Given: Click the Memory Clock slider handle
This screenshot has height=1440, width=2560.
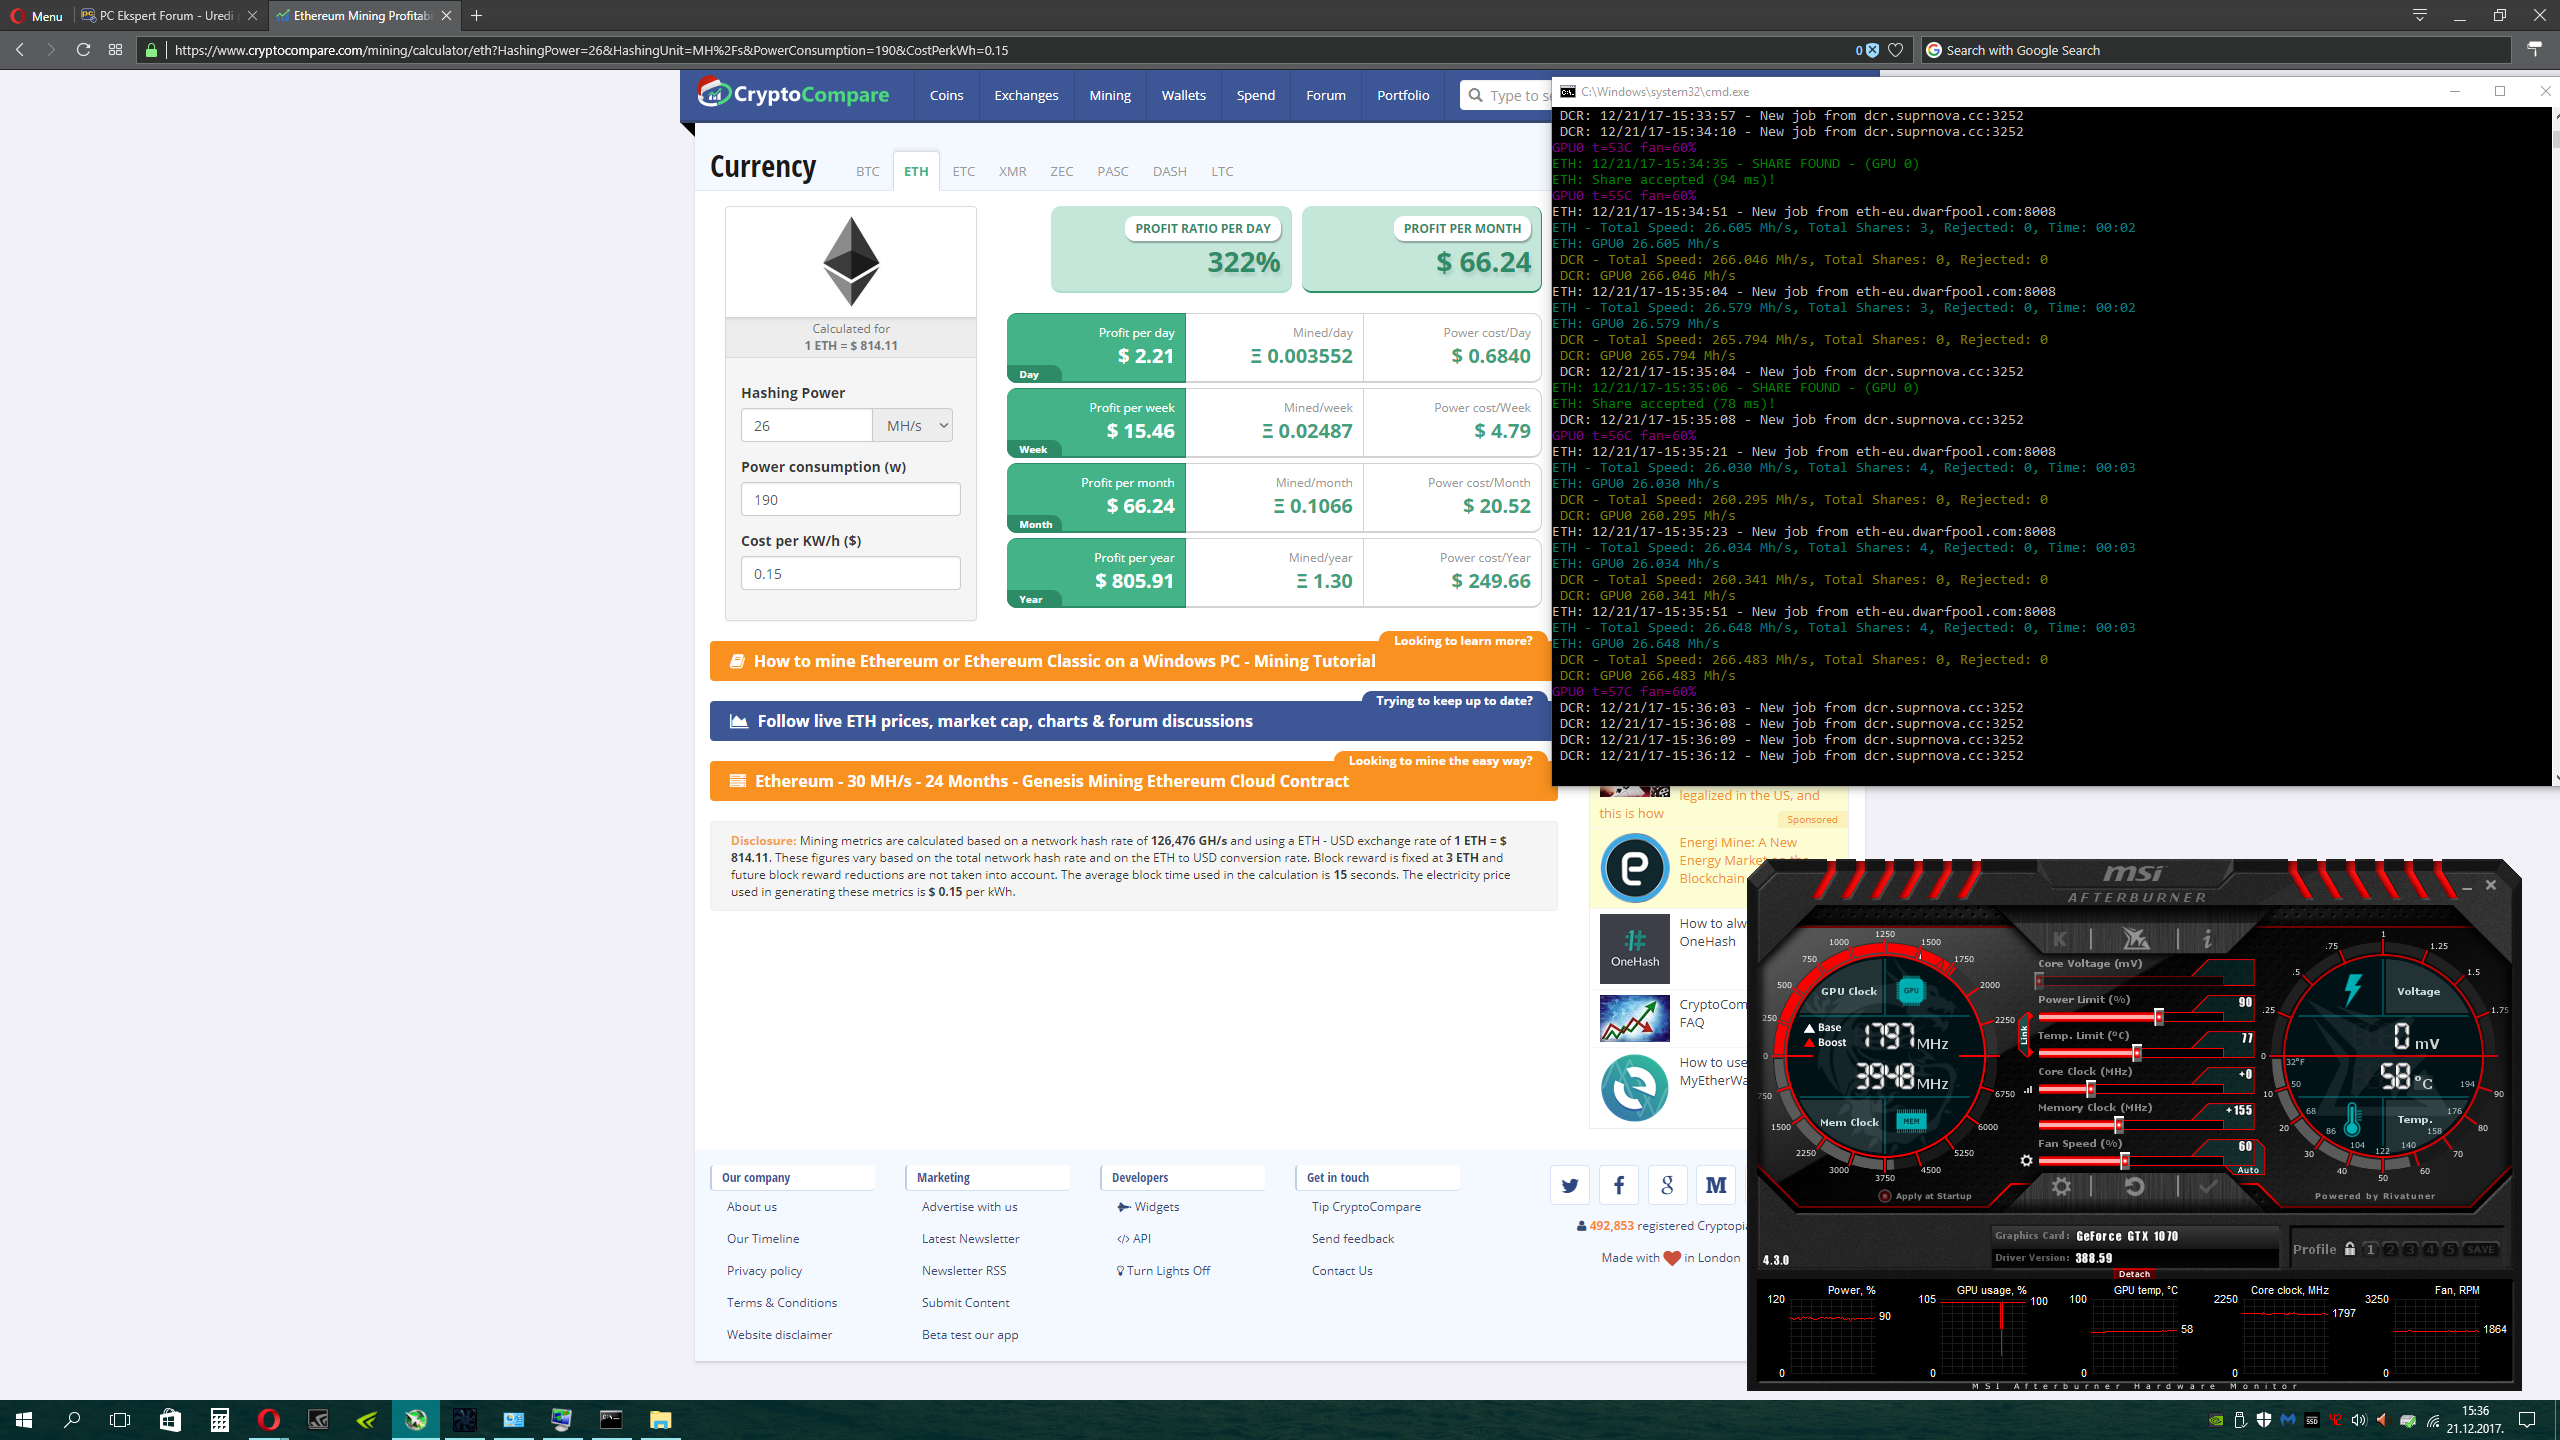Looking at the screenshot, I should coord(2118,1125).
